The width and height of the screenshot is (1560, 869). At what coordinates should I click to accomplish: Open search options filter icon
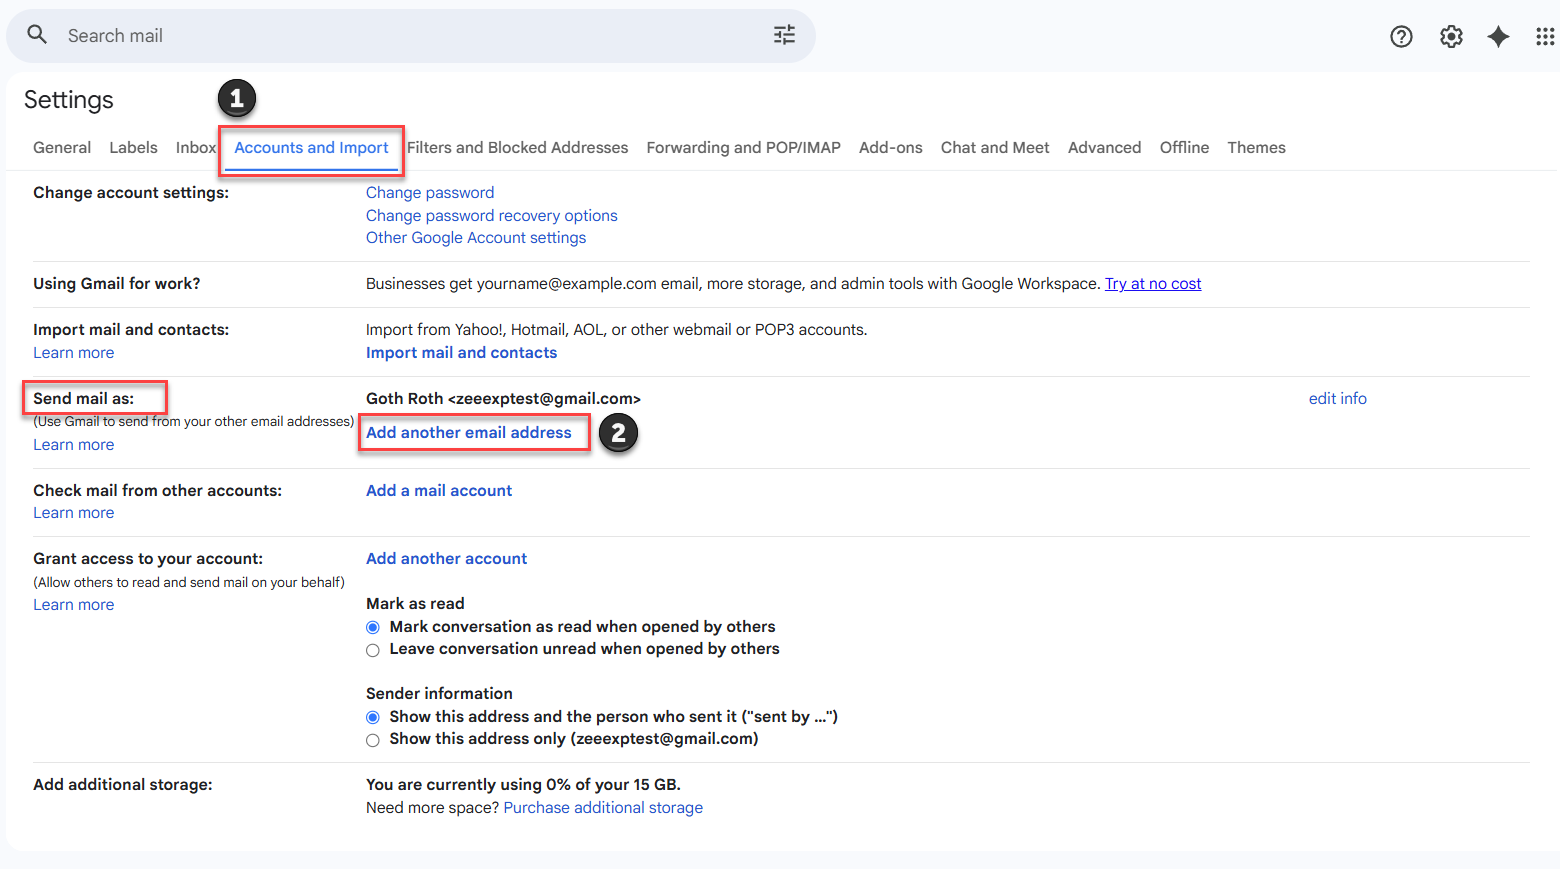(x=784, y=35)
